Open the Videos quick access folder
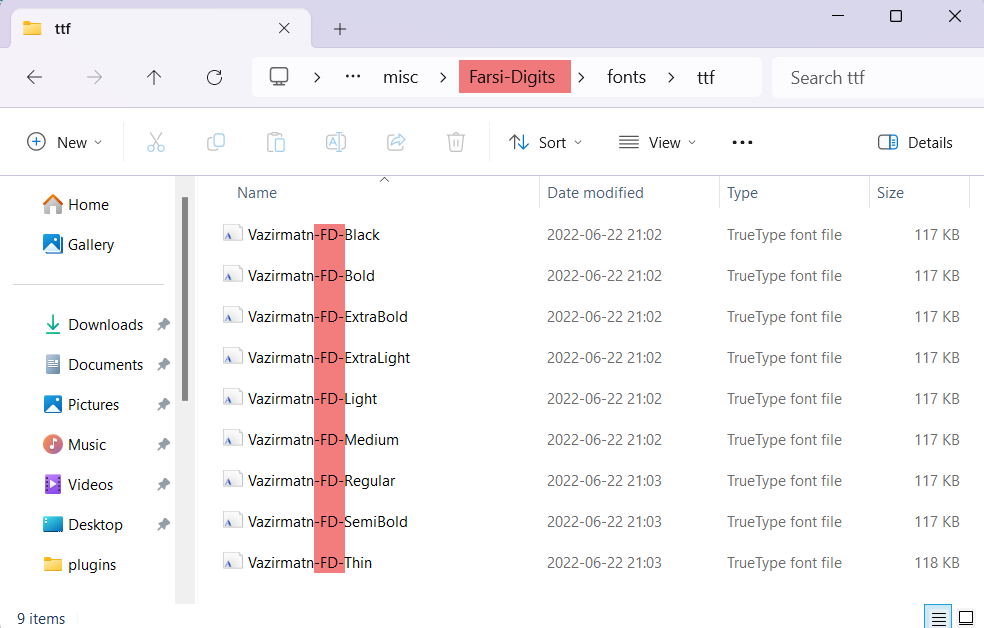The width and height of the screenshot is (984, 628). click(x=78, y=484)
